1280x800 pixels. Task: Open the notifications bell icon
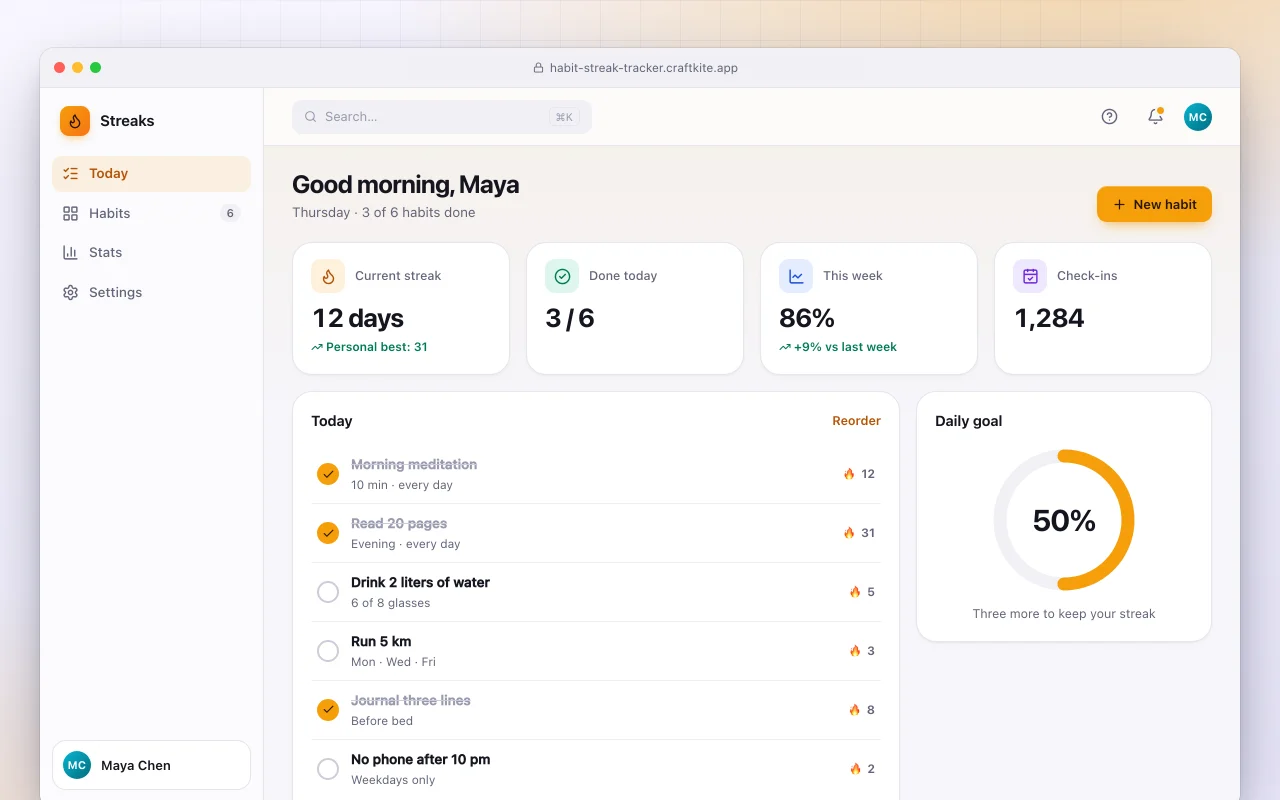tap(1155, 117)
